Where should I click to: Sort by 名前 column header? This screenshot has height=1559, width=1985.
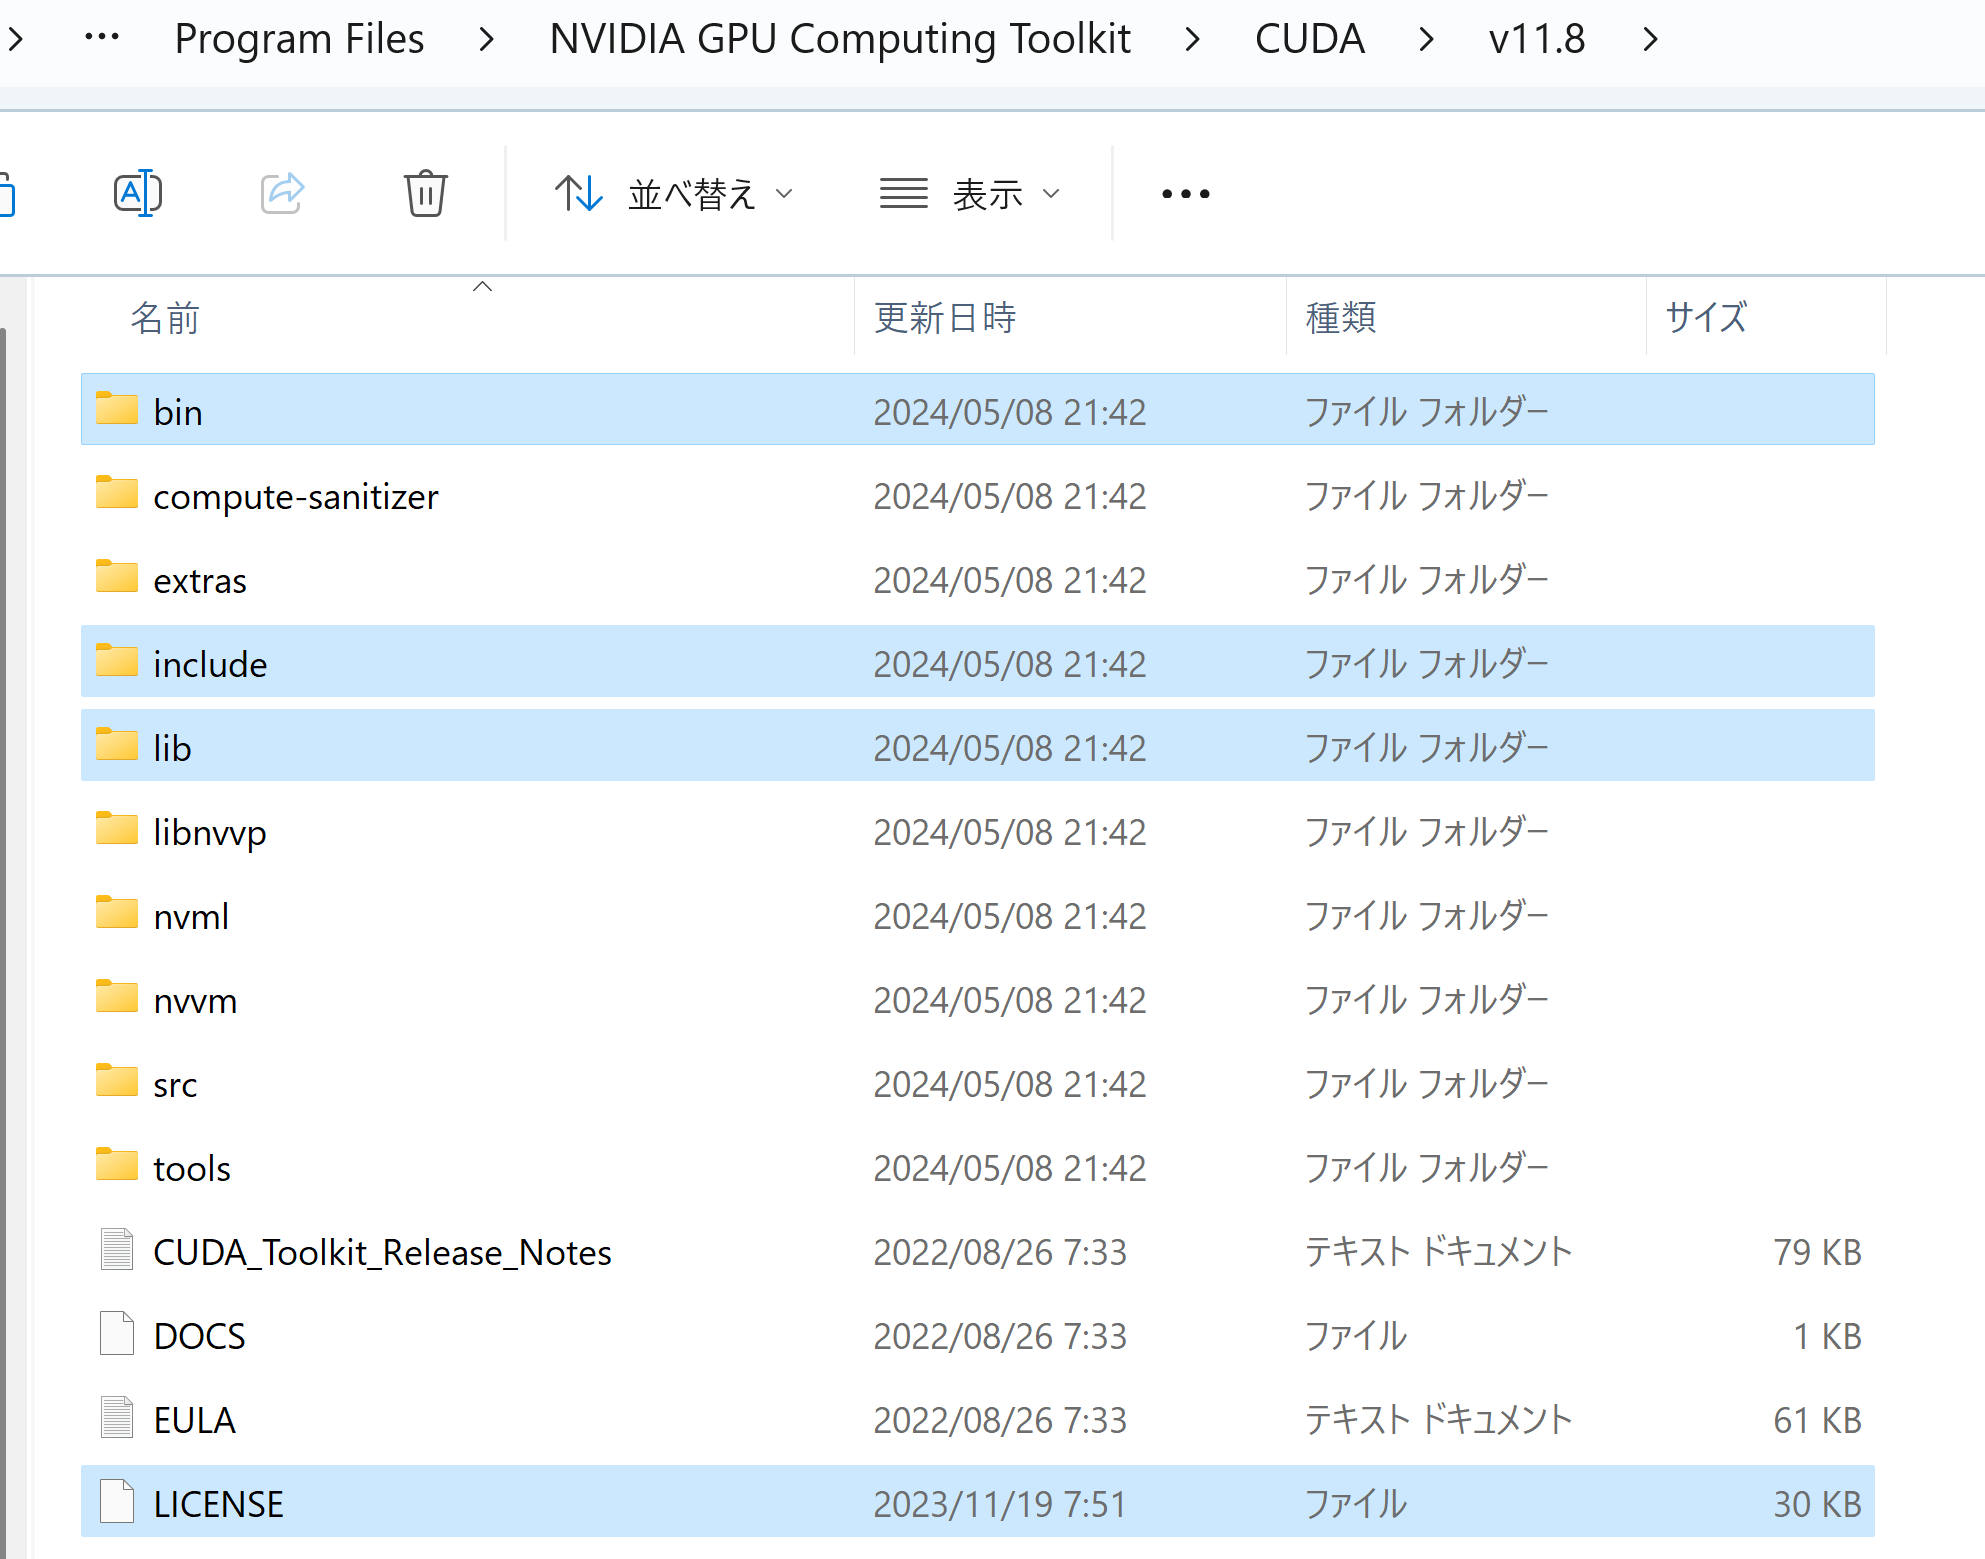coord(165,318)
